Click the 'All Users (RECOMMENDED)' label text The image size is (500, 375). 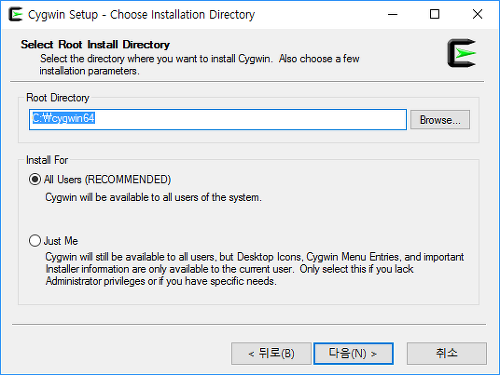107,179
